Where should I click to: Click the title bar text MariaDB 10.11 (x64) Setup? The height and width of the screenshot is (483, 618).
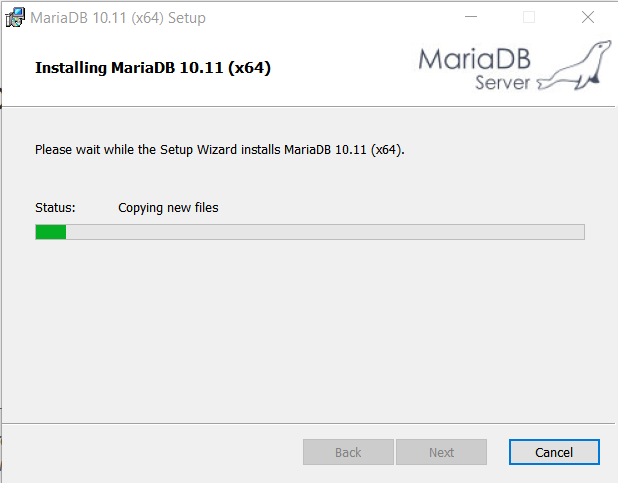[118, 18]
